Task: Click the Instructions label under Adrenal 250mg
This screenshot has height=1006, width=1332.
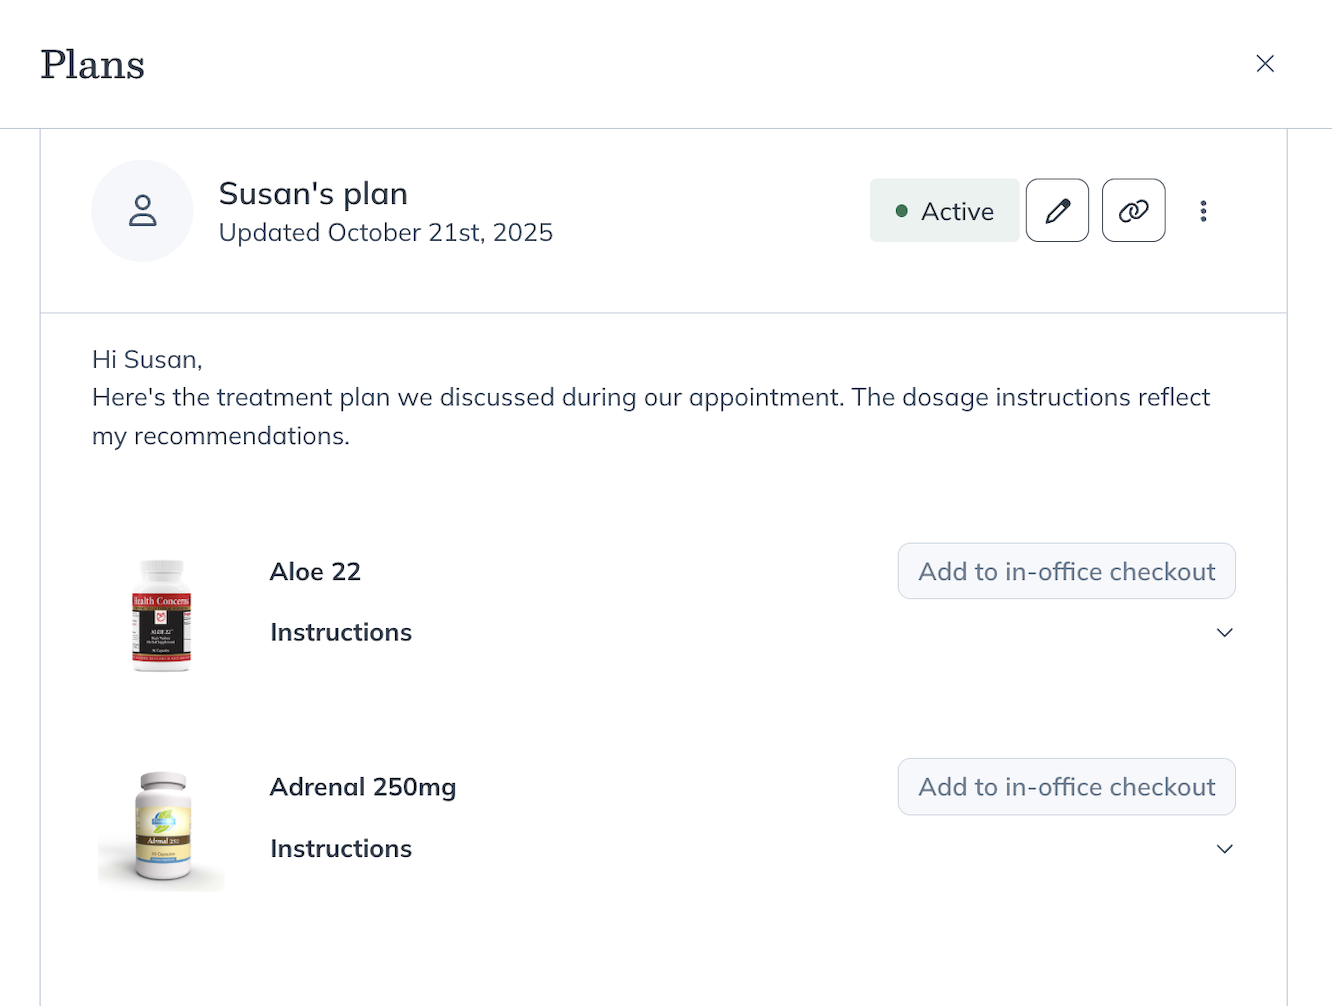Action: click(341, 849)
